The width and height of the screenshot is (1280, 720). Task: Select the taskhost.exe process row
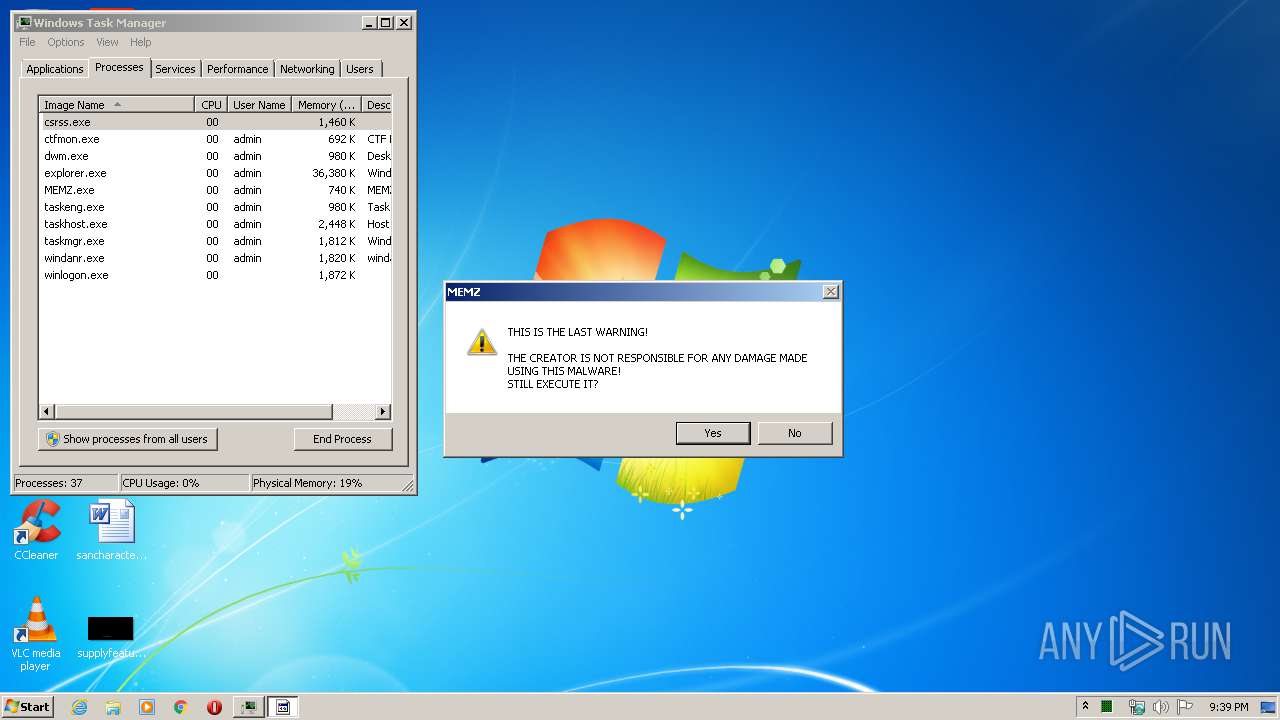click(215, 224)
